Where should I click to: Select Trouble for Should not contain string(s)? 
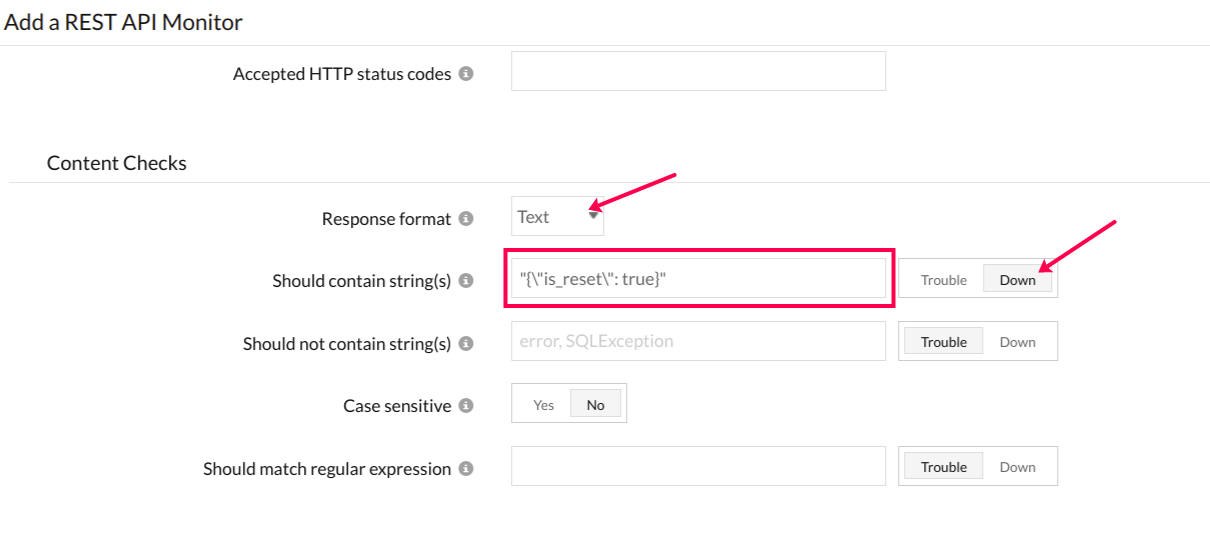coord(943,342)
